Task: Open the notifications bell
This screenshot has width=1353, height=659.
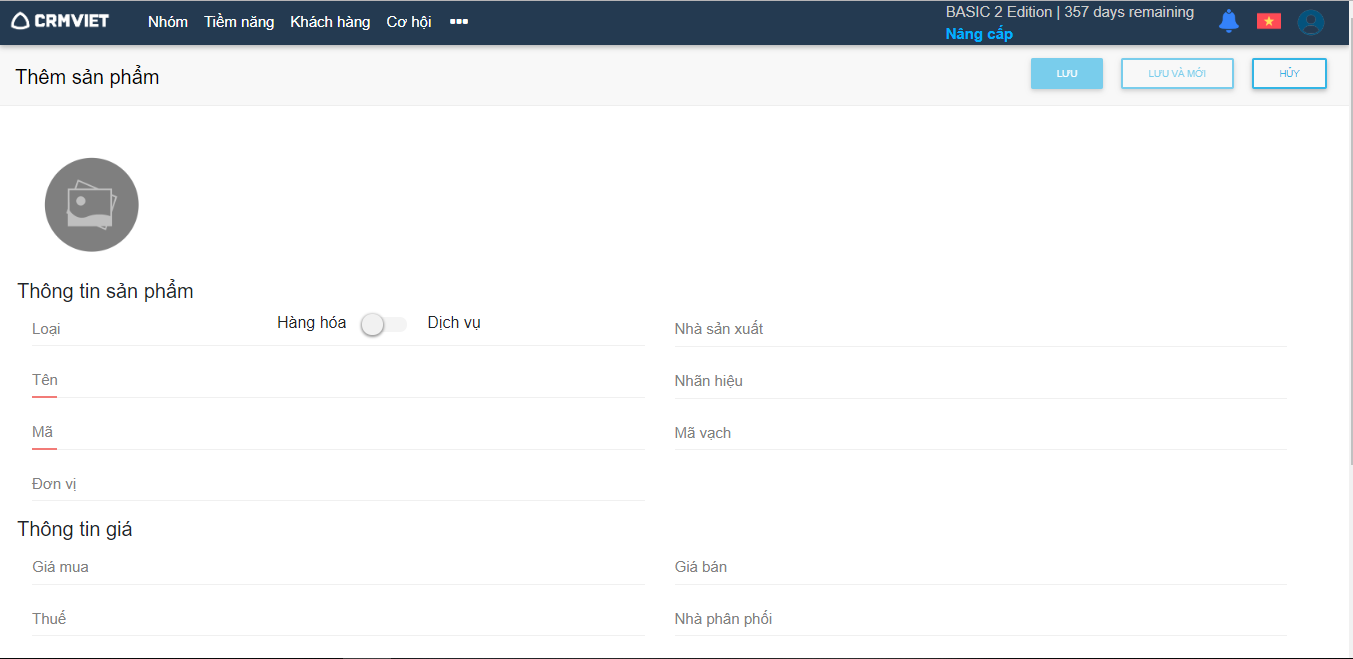Action: (x=1229, y=21)
